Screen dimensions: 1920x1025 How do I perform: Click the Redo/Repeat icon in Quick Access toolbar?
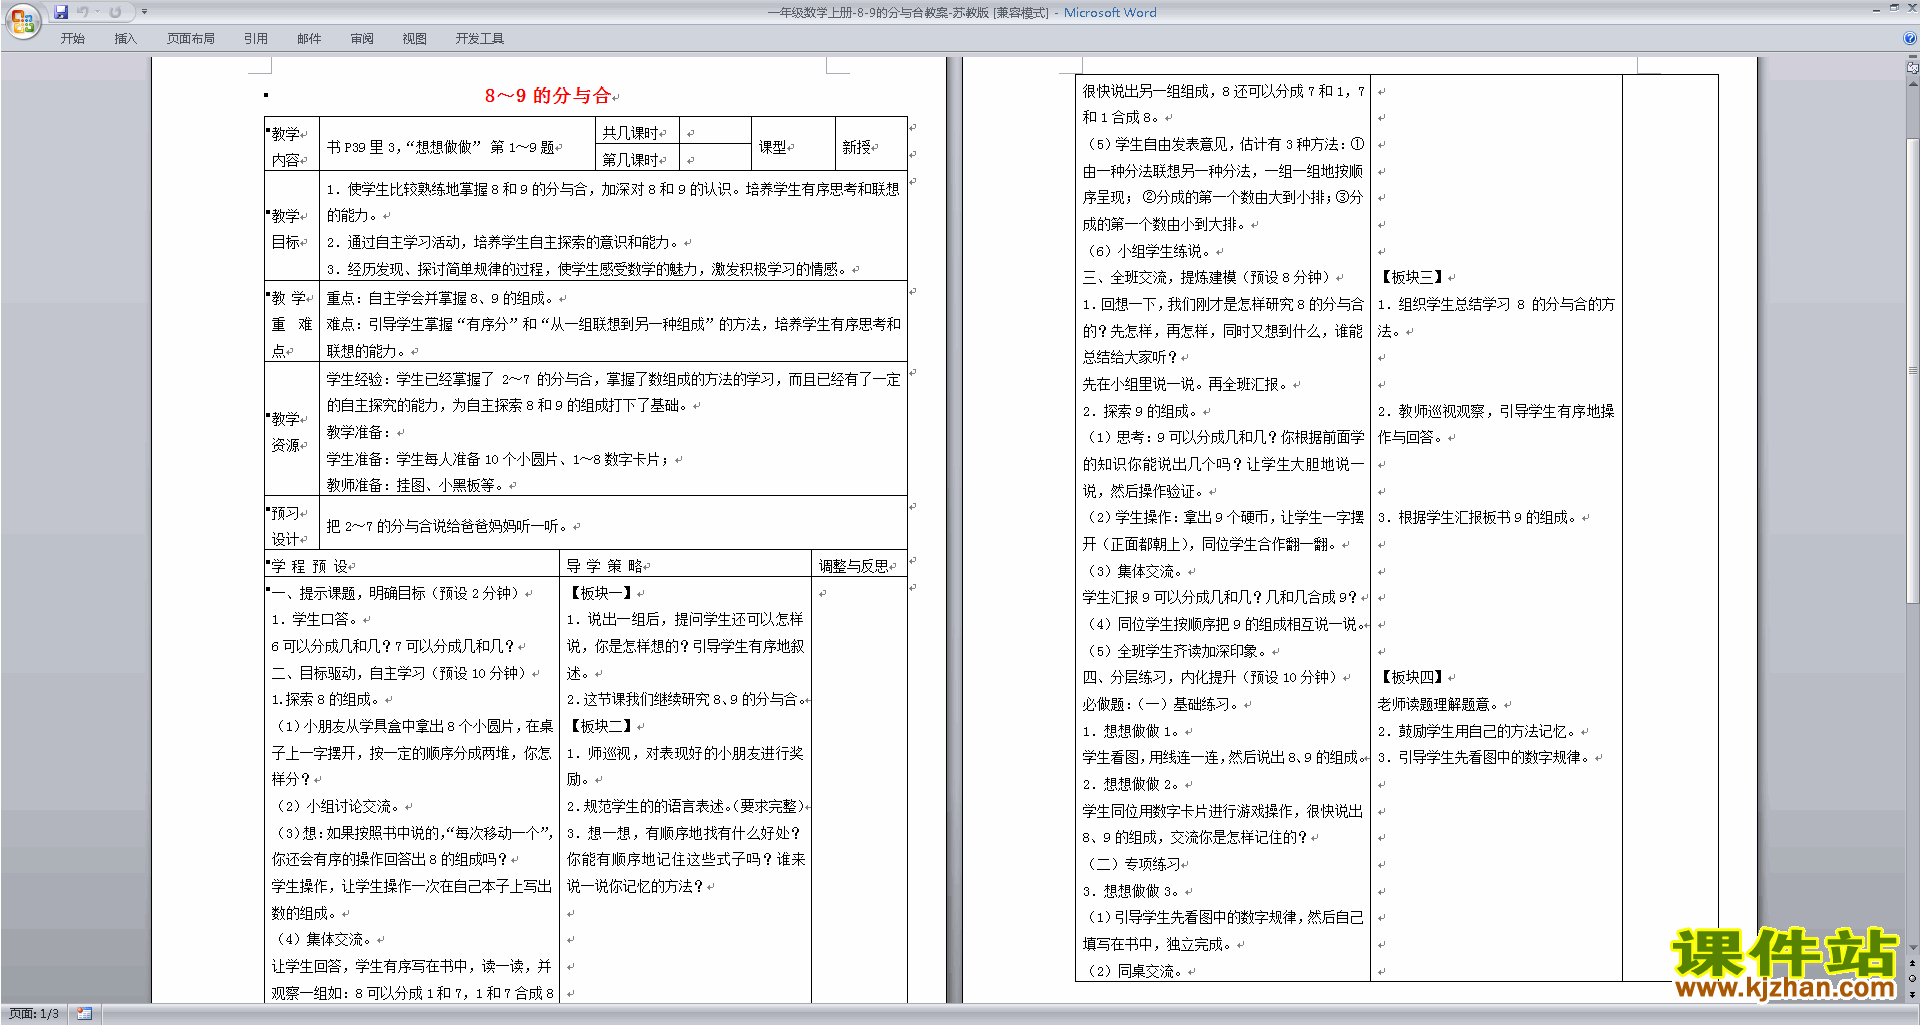(x=115, y=12)
